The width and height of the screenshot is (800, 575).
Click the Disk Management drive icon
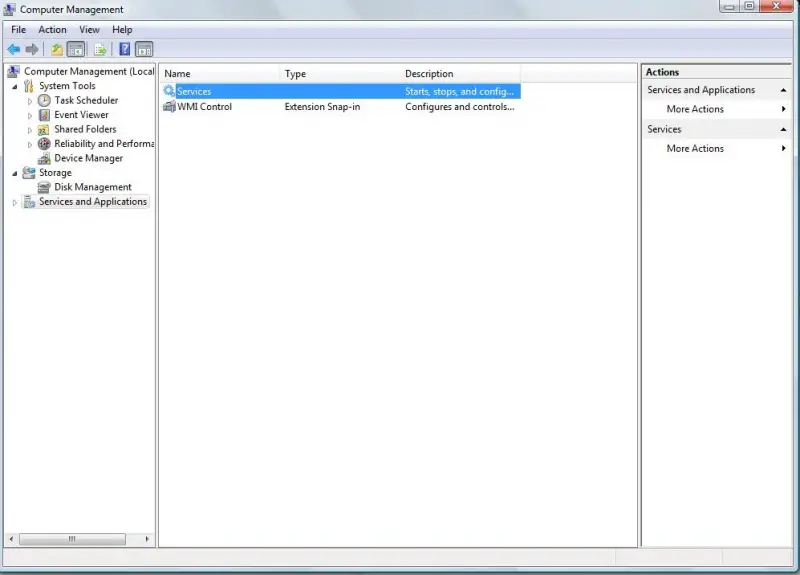(44, 187)
